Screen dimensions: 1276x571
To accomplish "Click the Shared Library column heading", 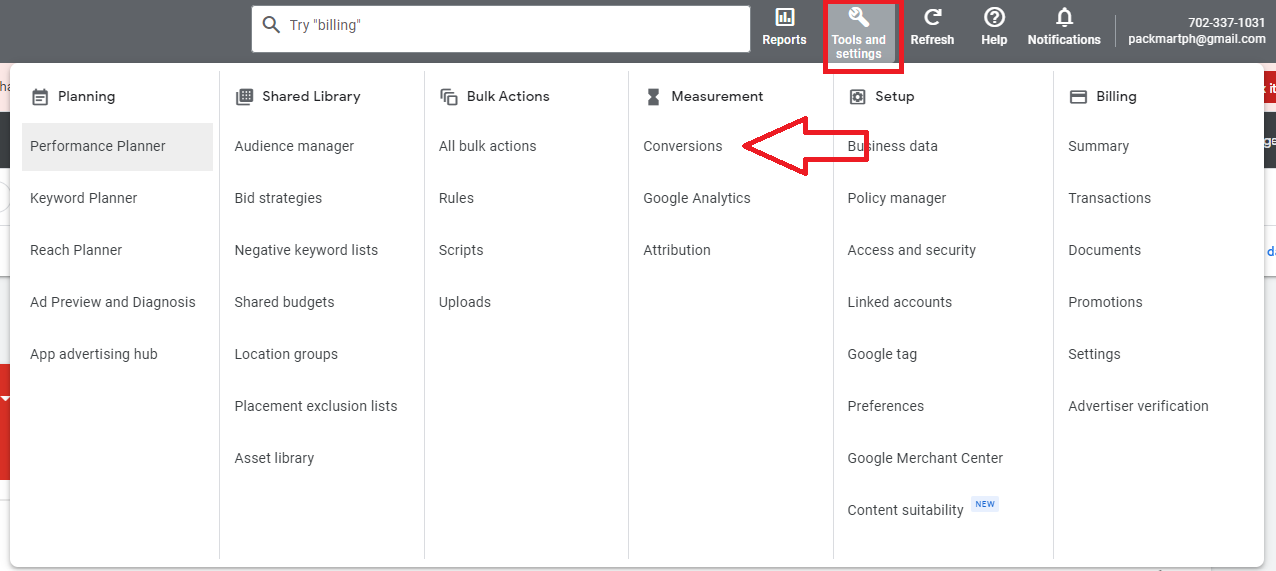I will pos(311,97).
